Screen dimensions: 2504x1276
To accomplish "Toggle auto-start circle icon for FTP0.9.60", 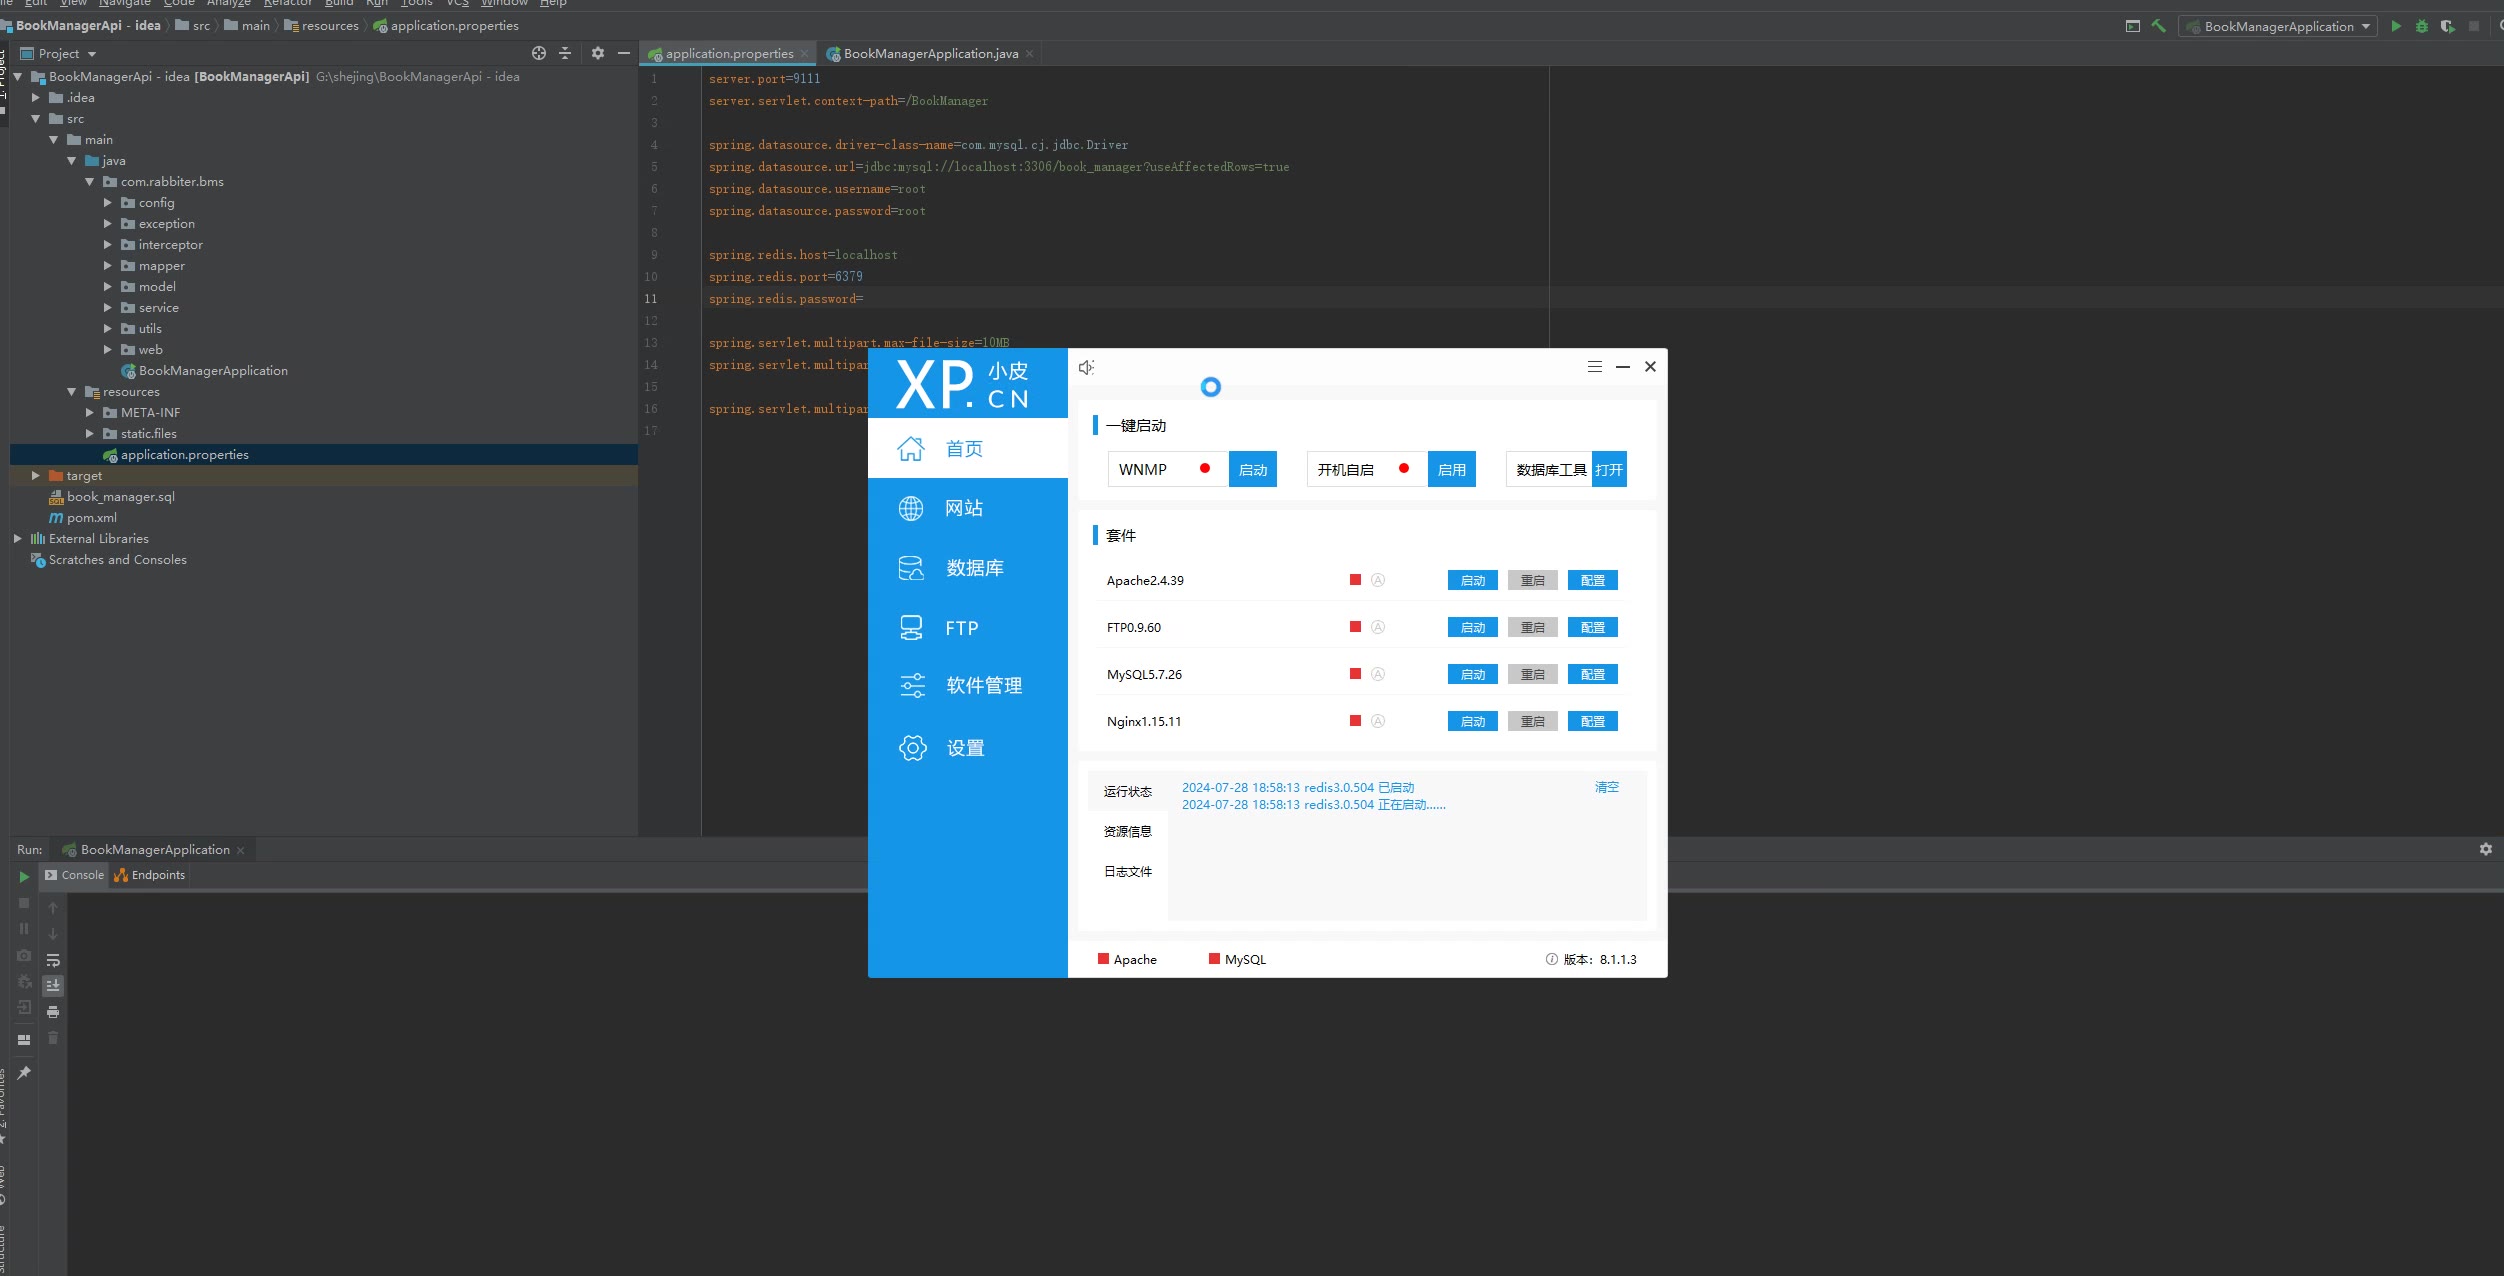I will (x=1378, y=627).
